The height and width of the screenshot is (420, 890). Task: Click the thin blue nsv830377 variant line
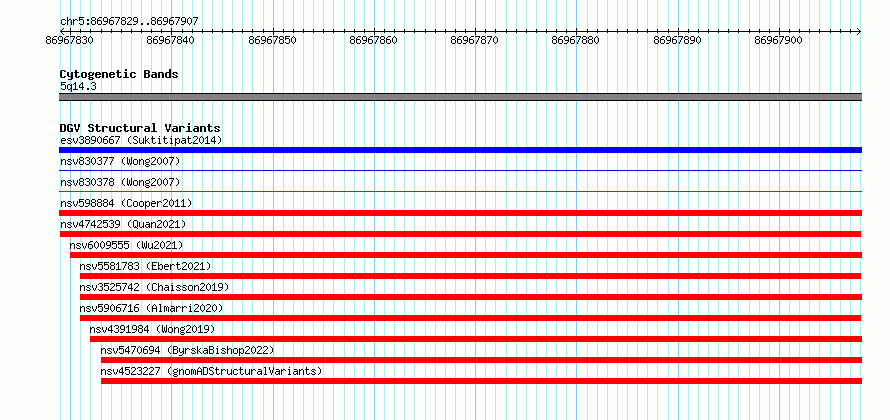point(460,170)
